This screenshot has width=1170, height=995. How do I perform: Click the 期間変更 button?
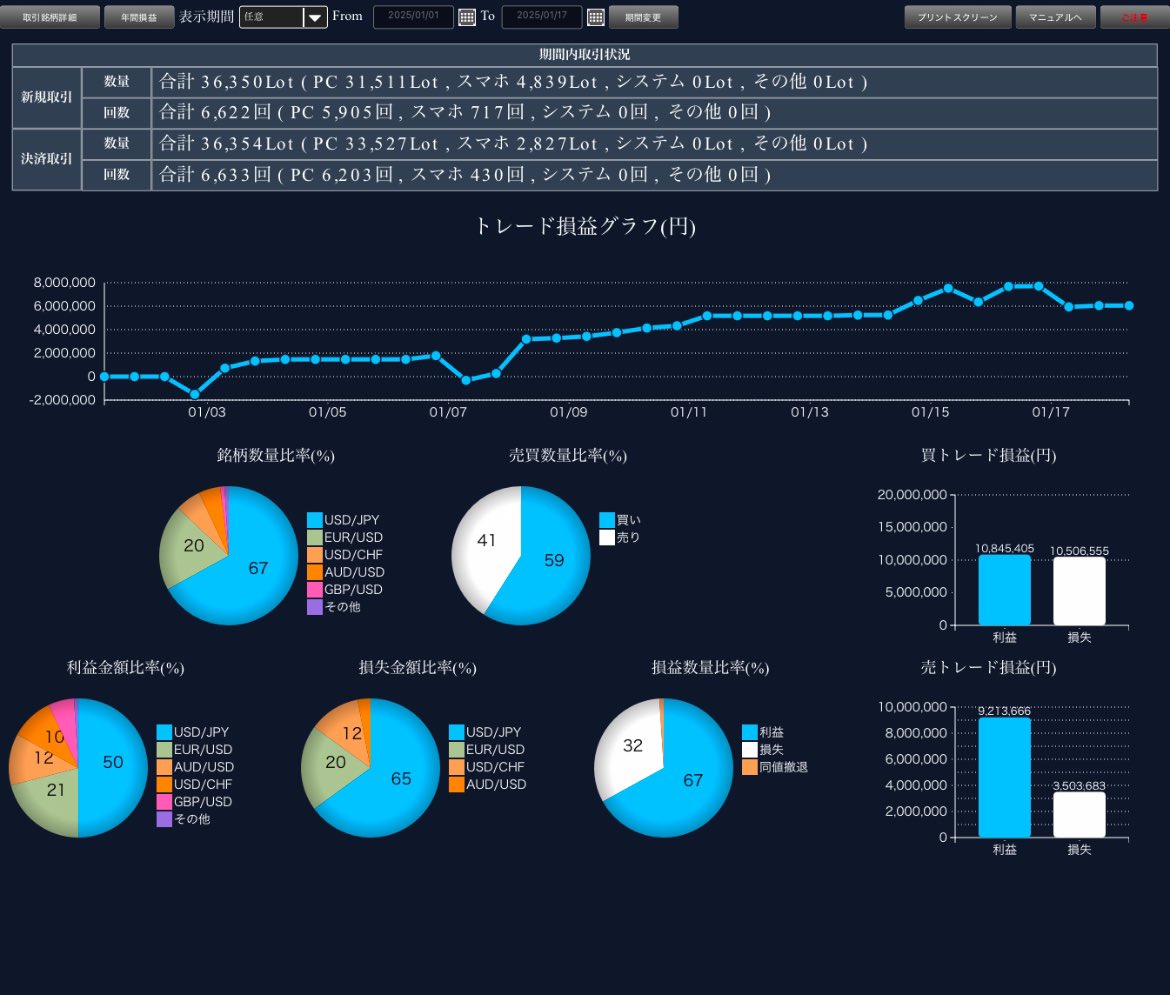point(643,17)
